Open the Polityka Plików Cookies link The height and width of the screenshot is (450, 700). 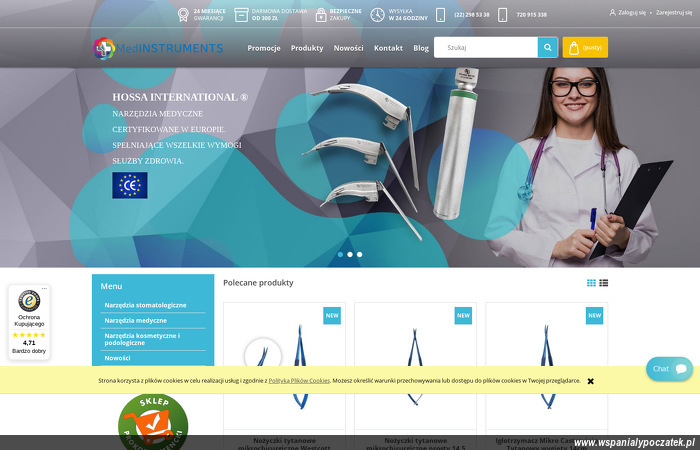pyautogui.click(x=299, y=381)
